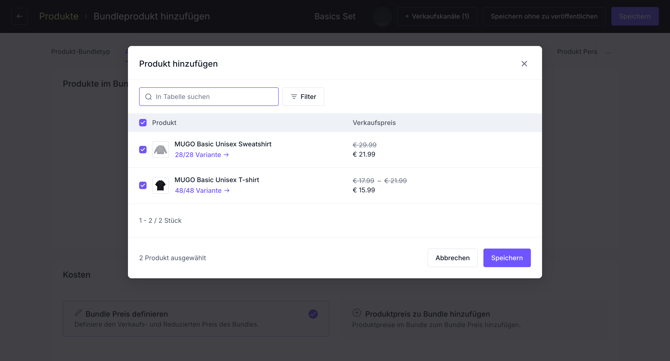
Task: Click the Produkt column header label
Action: (164, 123)
